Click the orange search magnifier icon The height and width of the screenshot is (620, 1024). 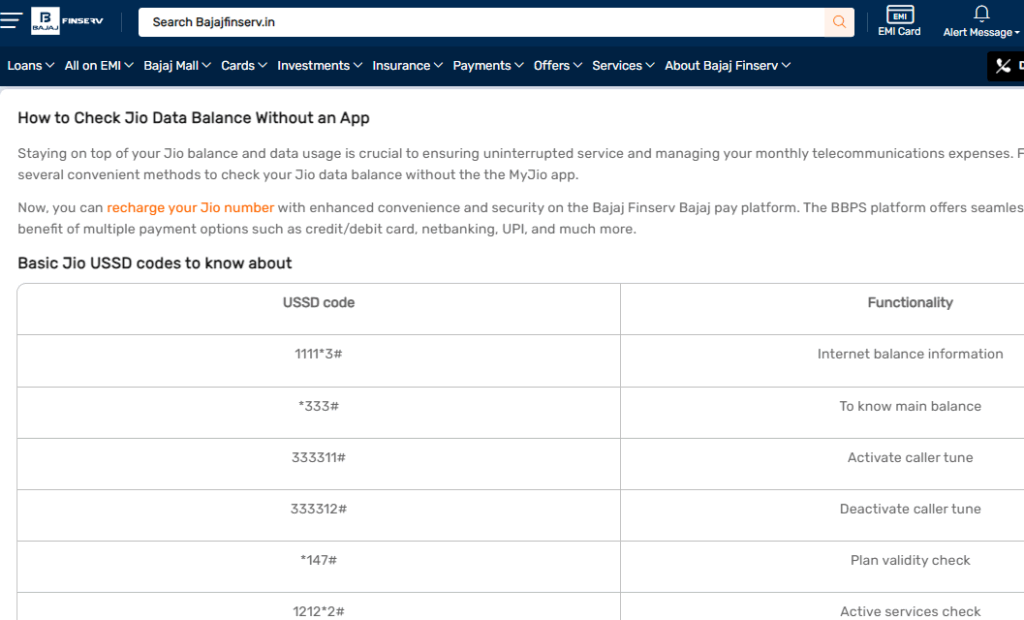839,22
